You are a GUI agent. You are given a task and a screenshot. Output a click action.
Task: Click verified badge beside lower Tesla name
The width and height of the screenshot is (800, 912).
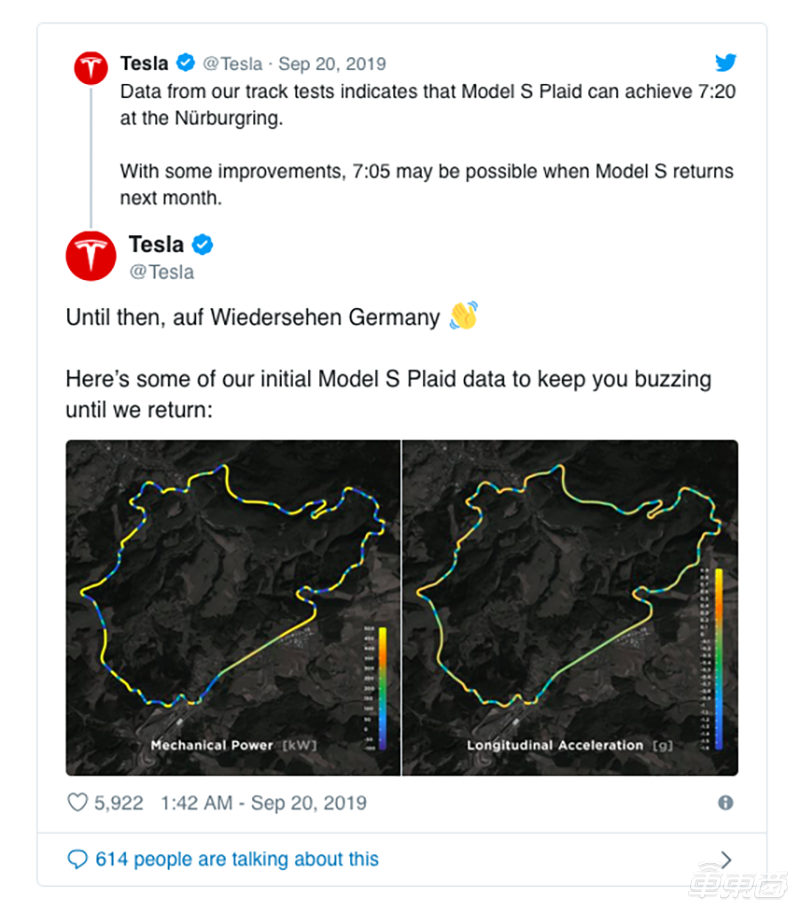(x=202, y=245)
